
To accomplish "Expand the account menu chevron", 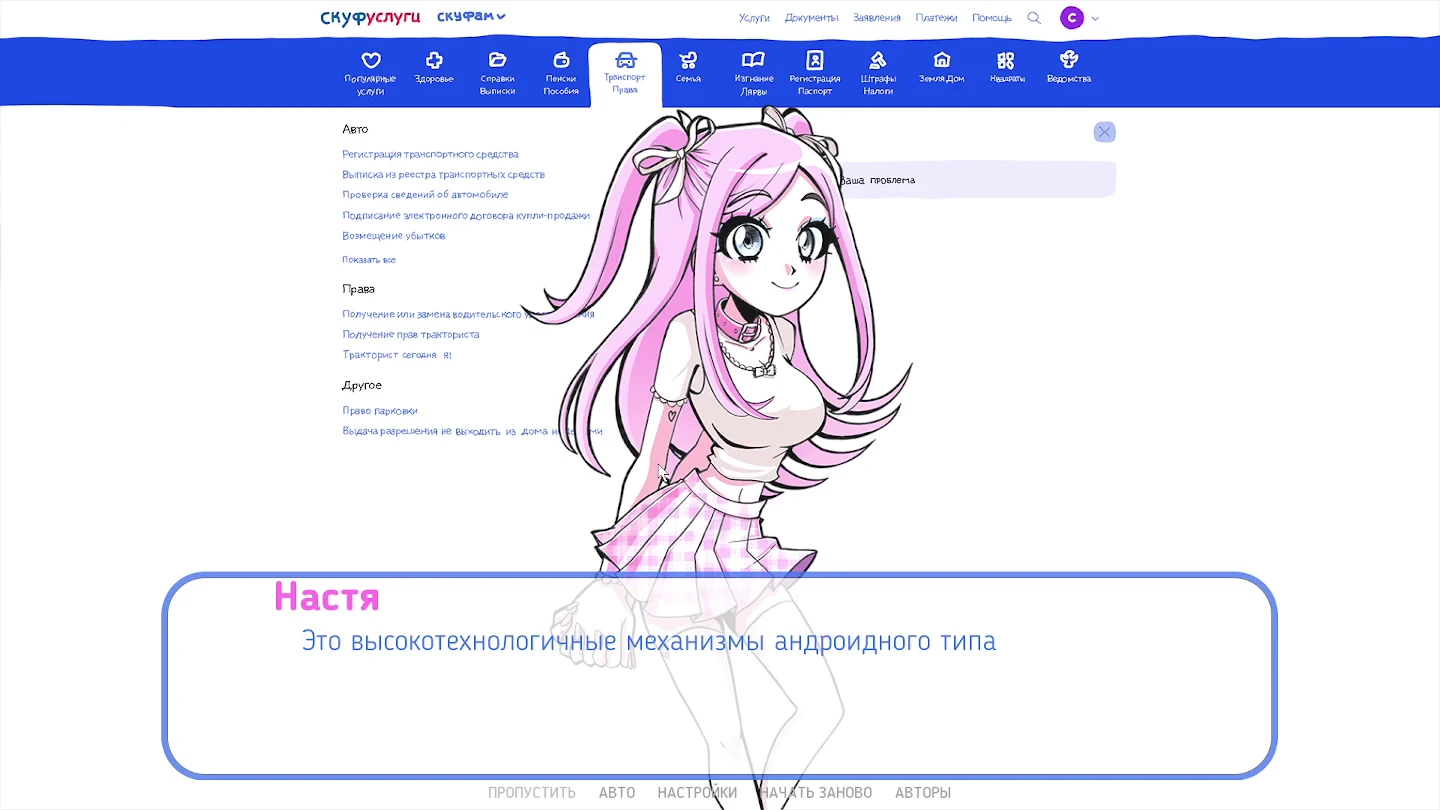I will [x=1095, y=18].
